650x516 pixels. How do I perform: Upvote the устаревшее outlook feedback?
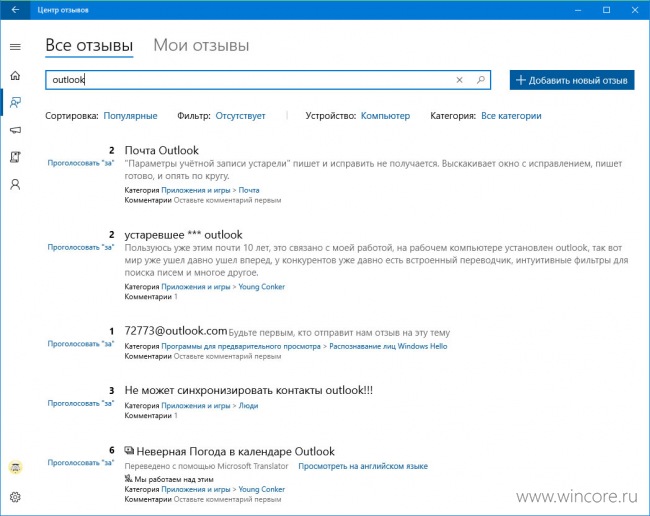click(81, 247)
